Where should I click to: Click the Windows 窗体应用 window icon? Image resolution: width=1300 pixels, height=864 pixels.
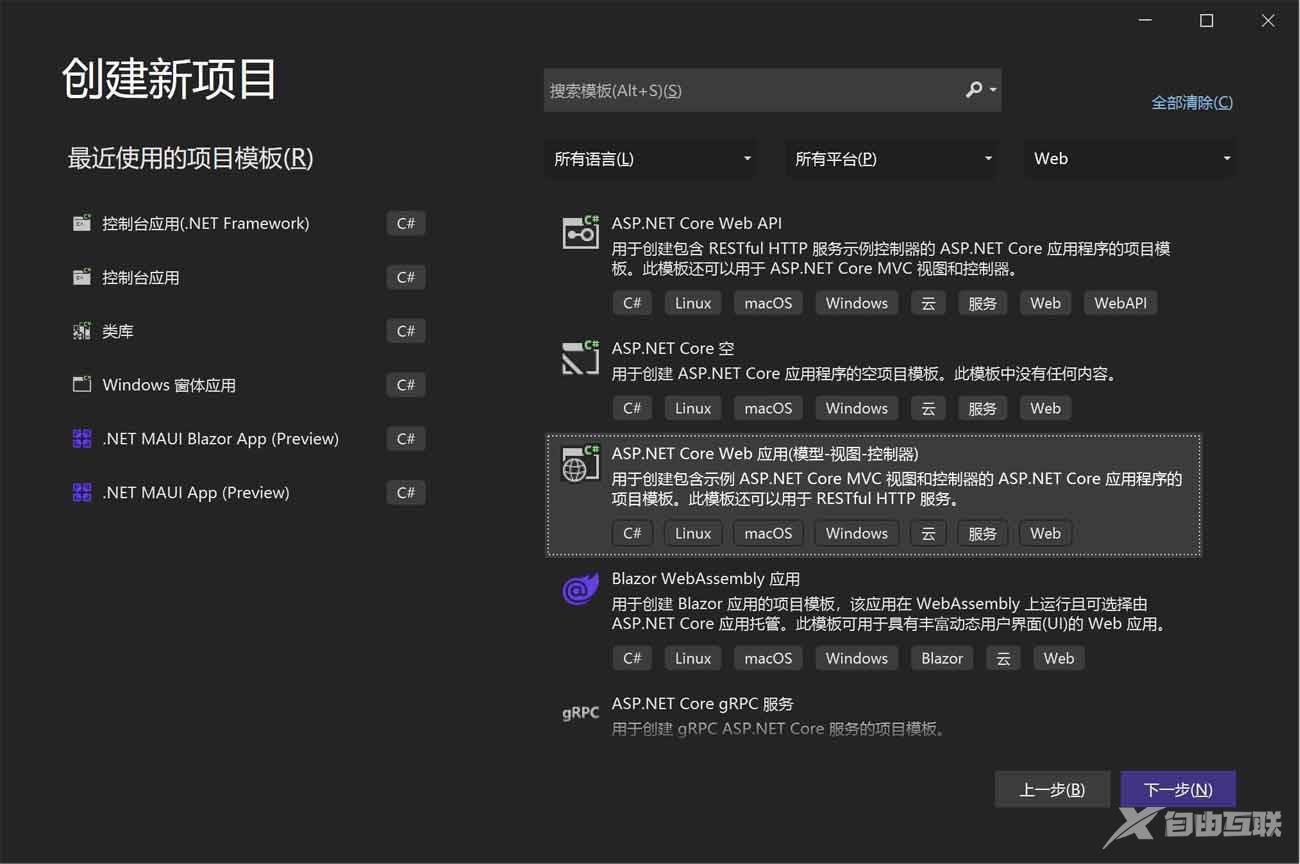82,385
